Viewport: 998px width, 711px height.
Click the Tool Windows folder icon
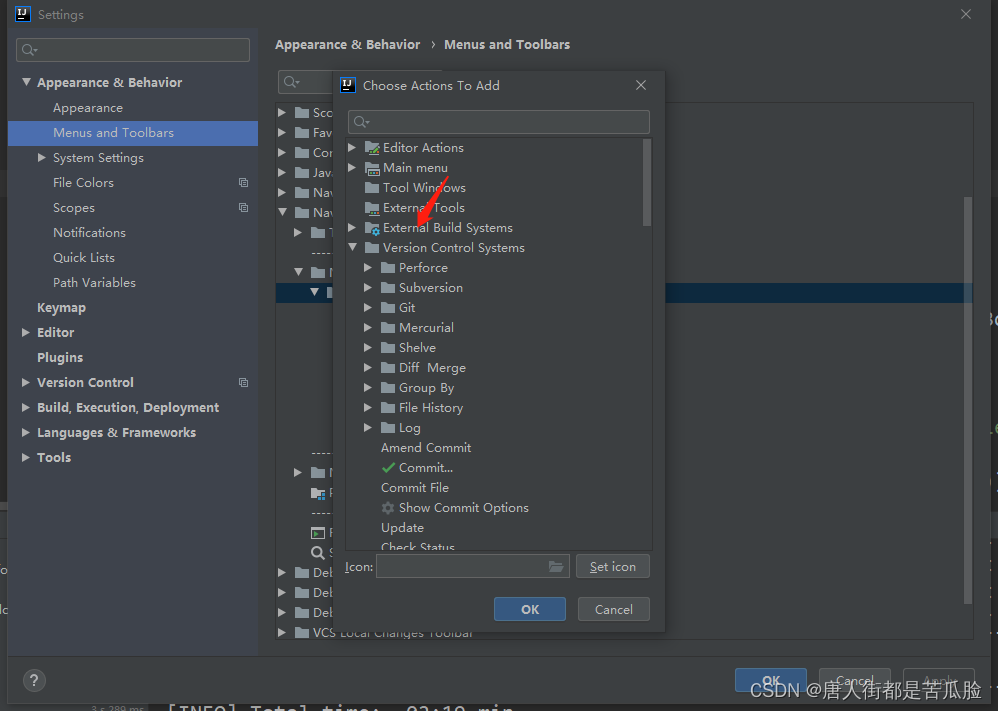[x=372, y=188]
